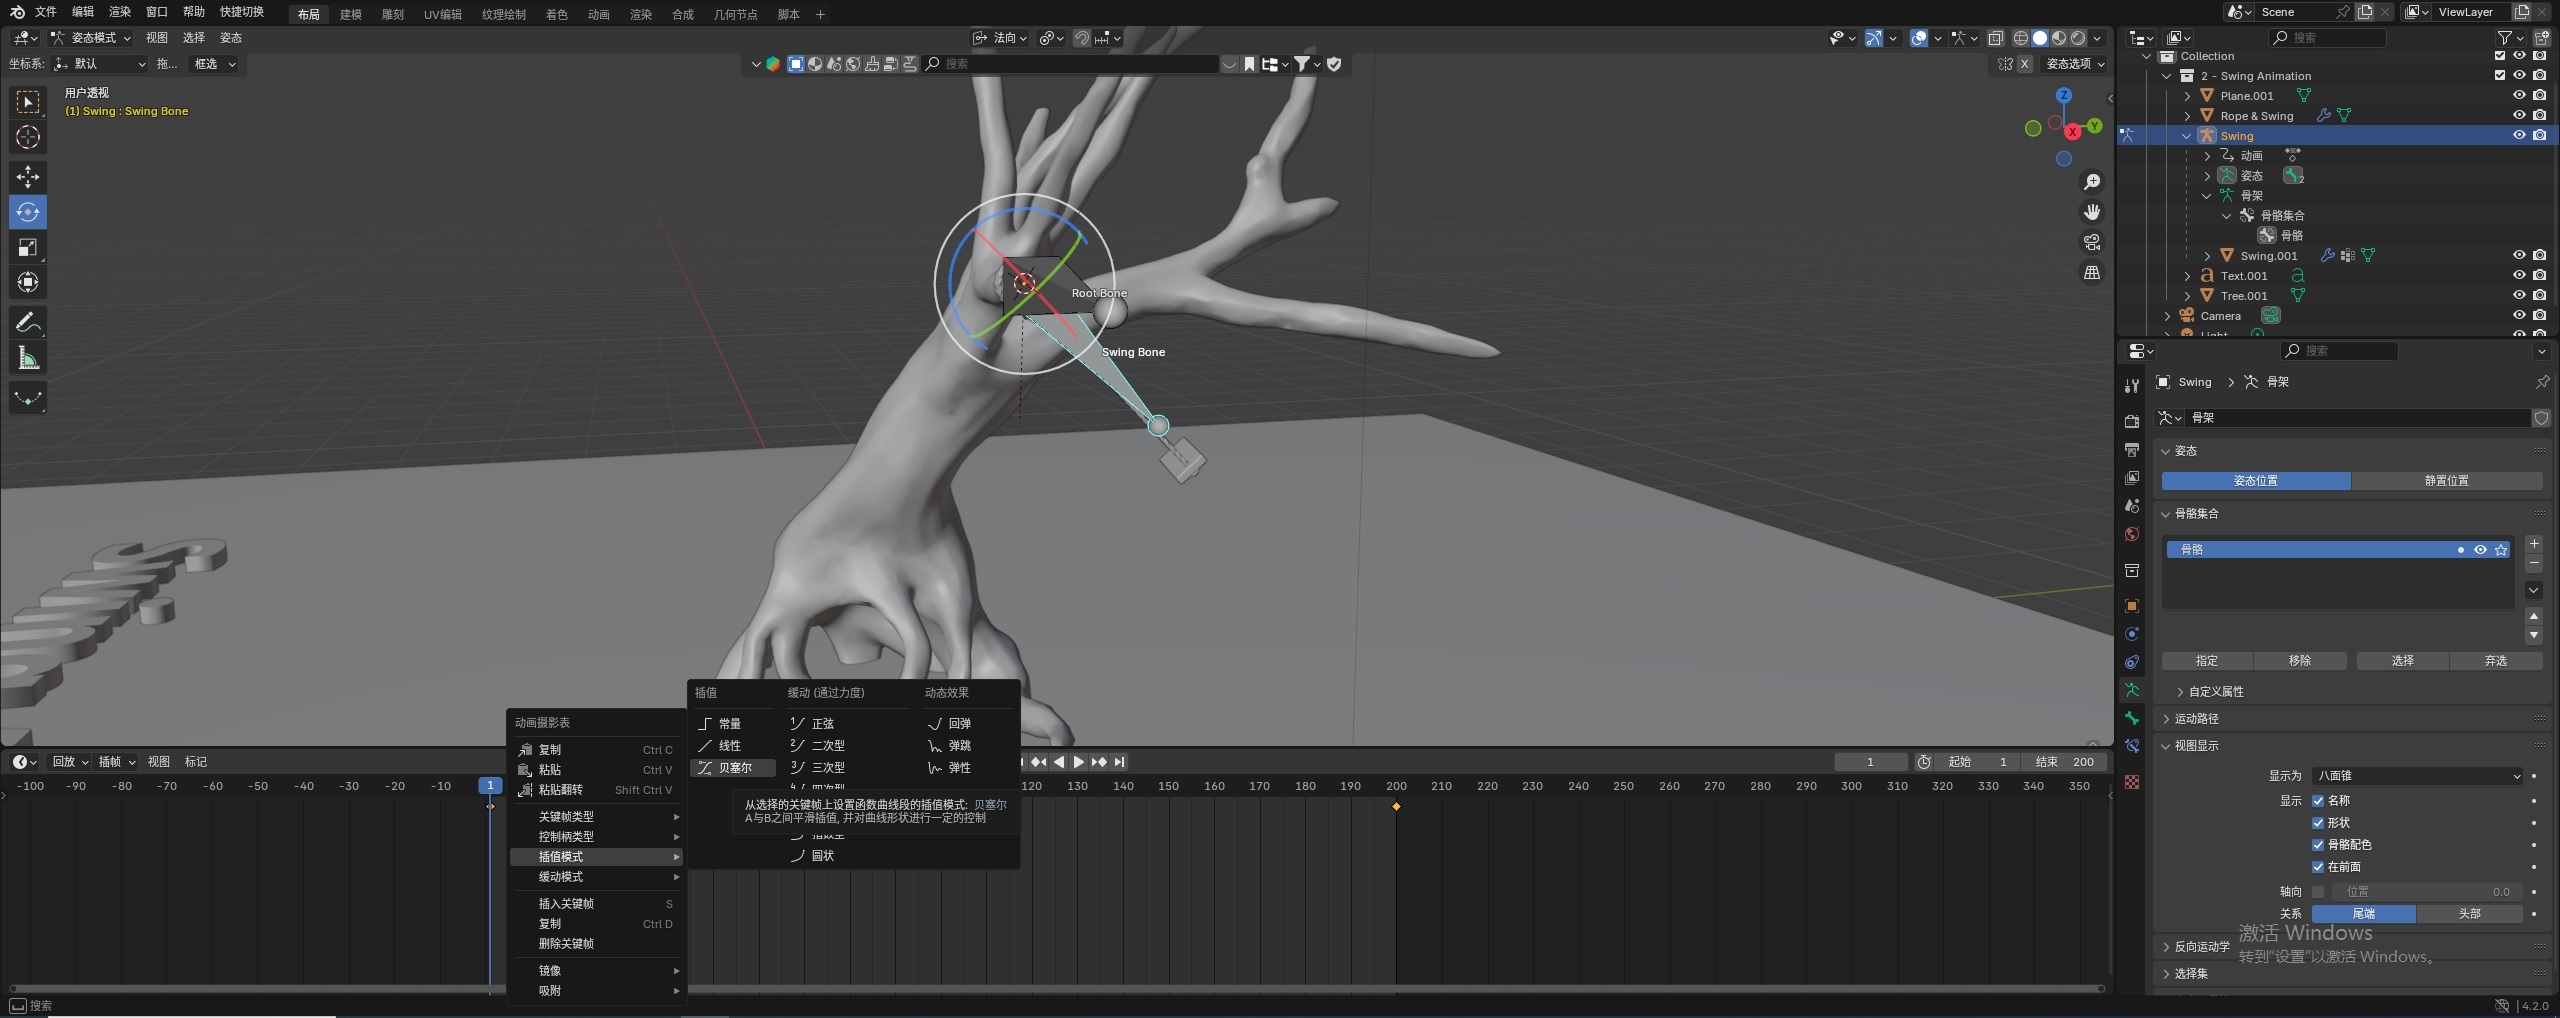Toggle pin icon in properties header
Viewport: 2560px width, 1018px height.
(2542, 382)
